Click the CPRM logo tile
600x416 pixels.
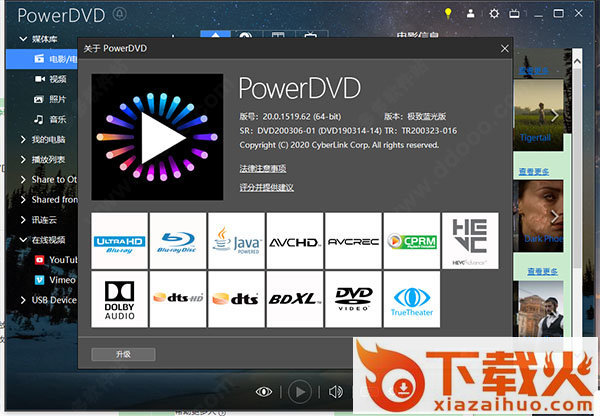(x=412, y=241)
